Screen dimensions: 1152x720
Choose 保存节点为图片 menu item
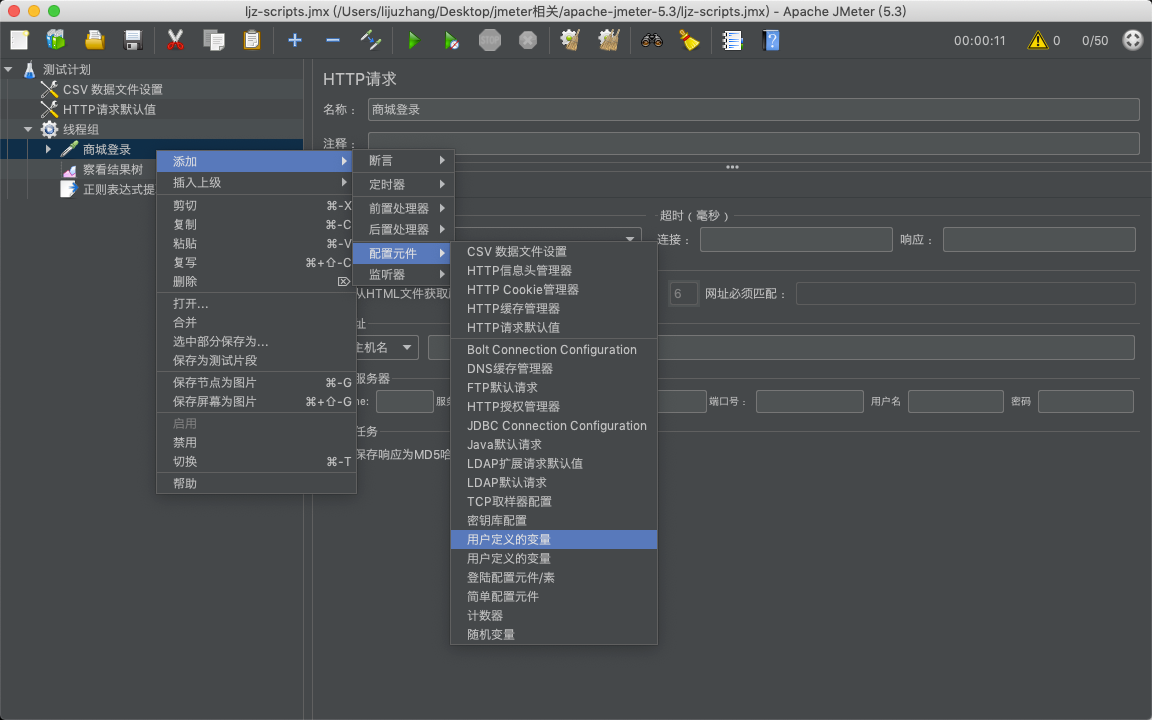[x=256, y=383]
